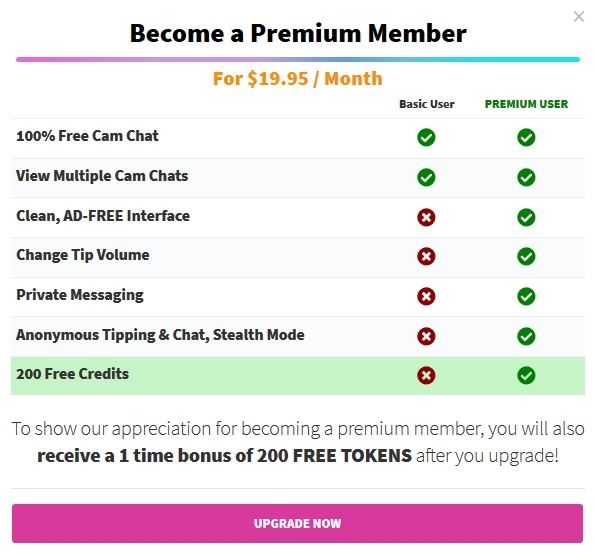Click the Basic User column header
The height and width of the screenshot is (555, 595).
pyautogui.click(x=427, y=104)
